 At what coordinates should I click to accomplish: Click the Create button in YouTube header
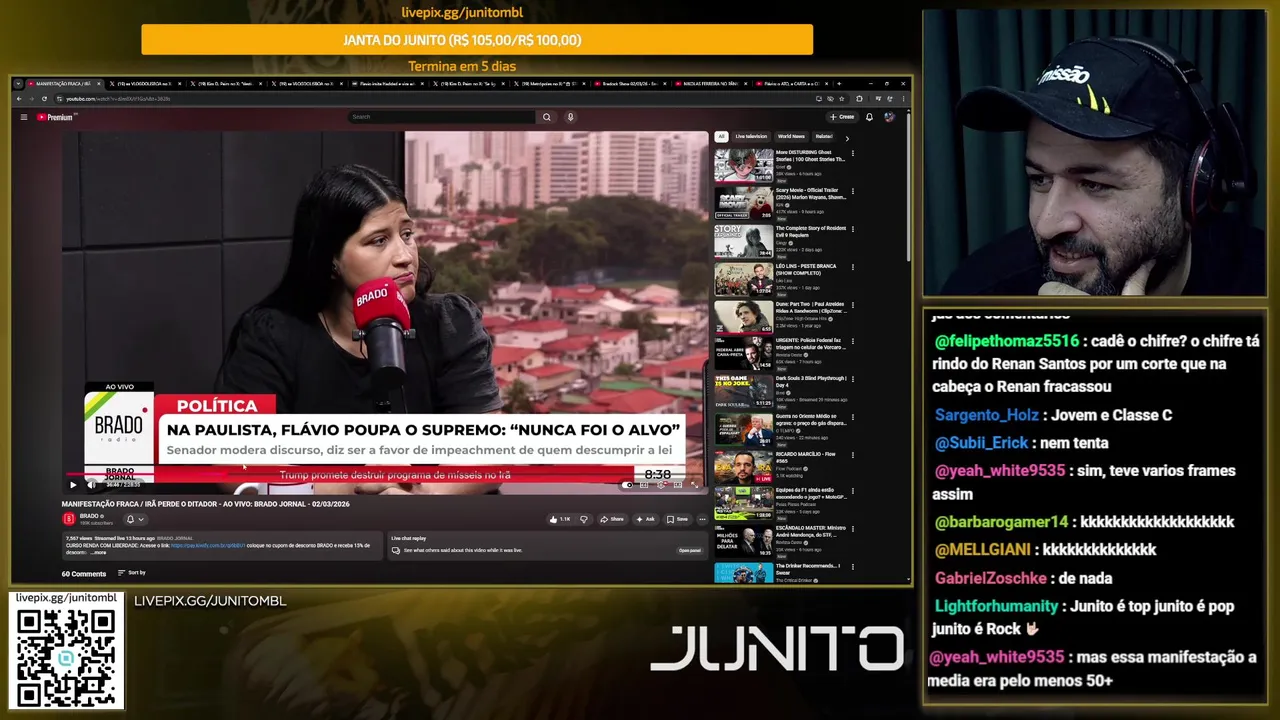[842, 117]
